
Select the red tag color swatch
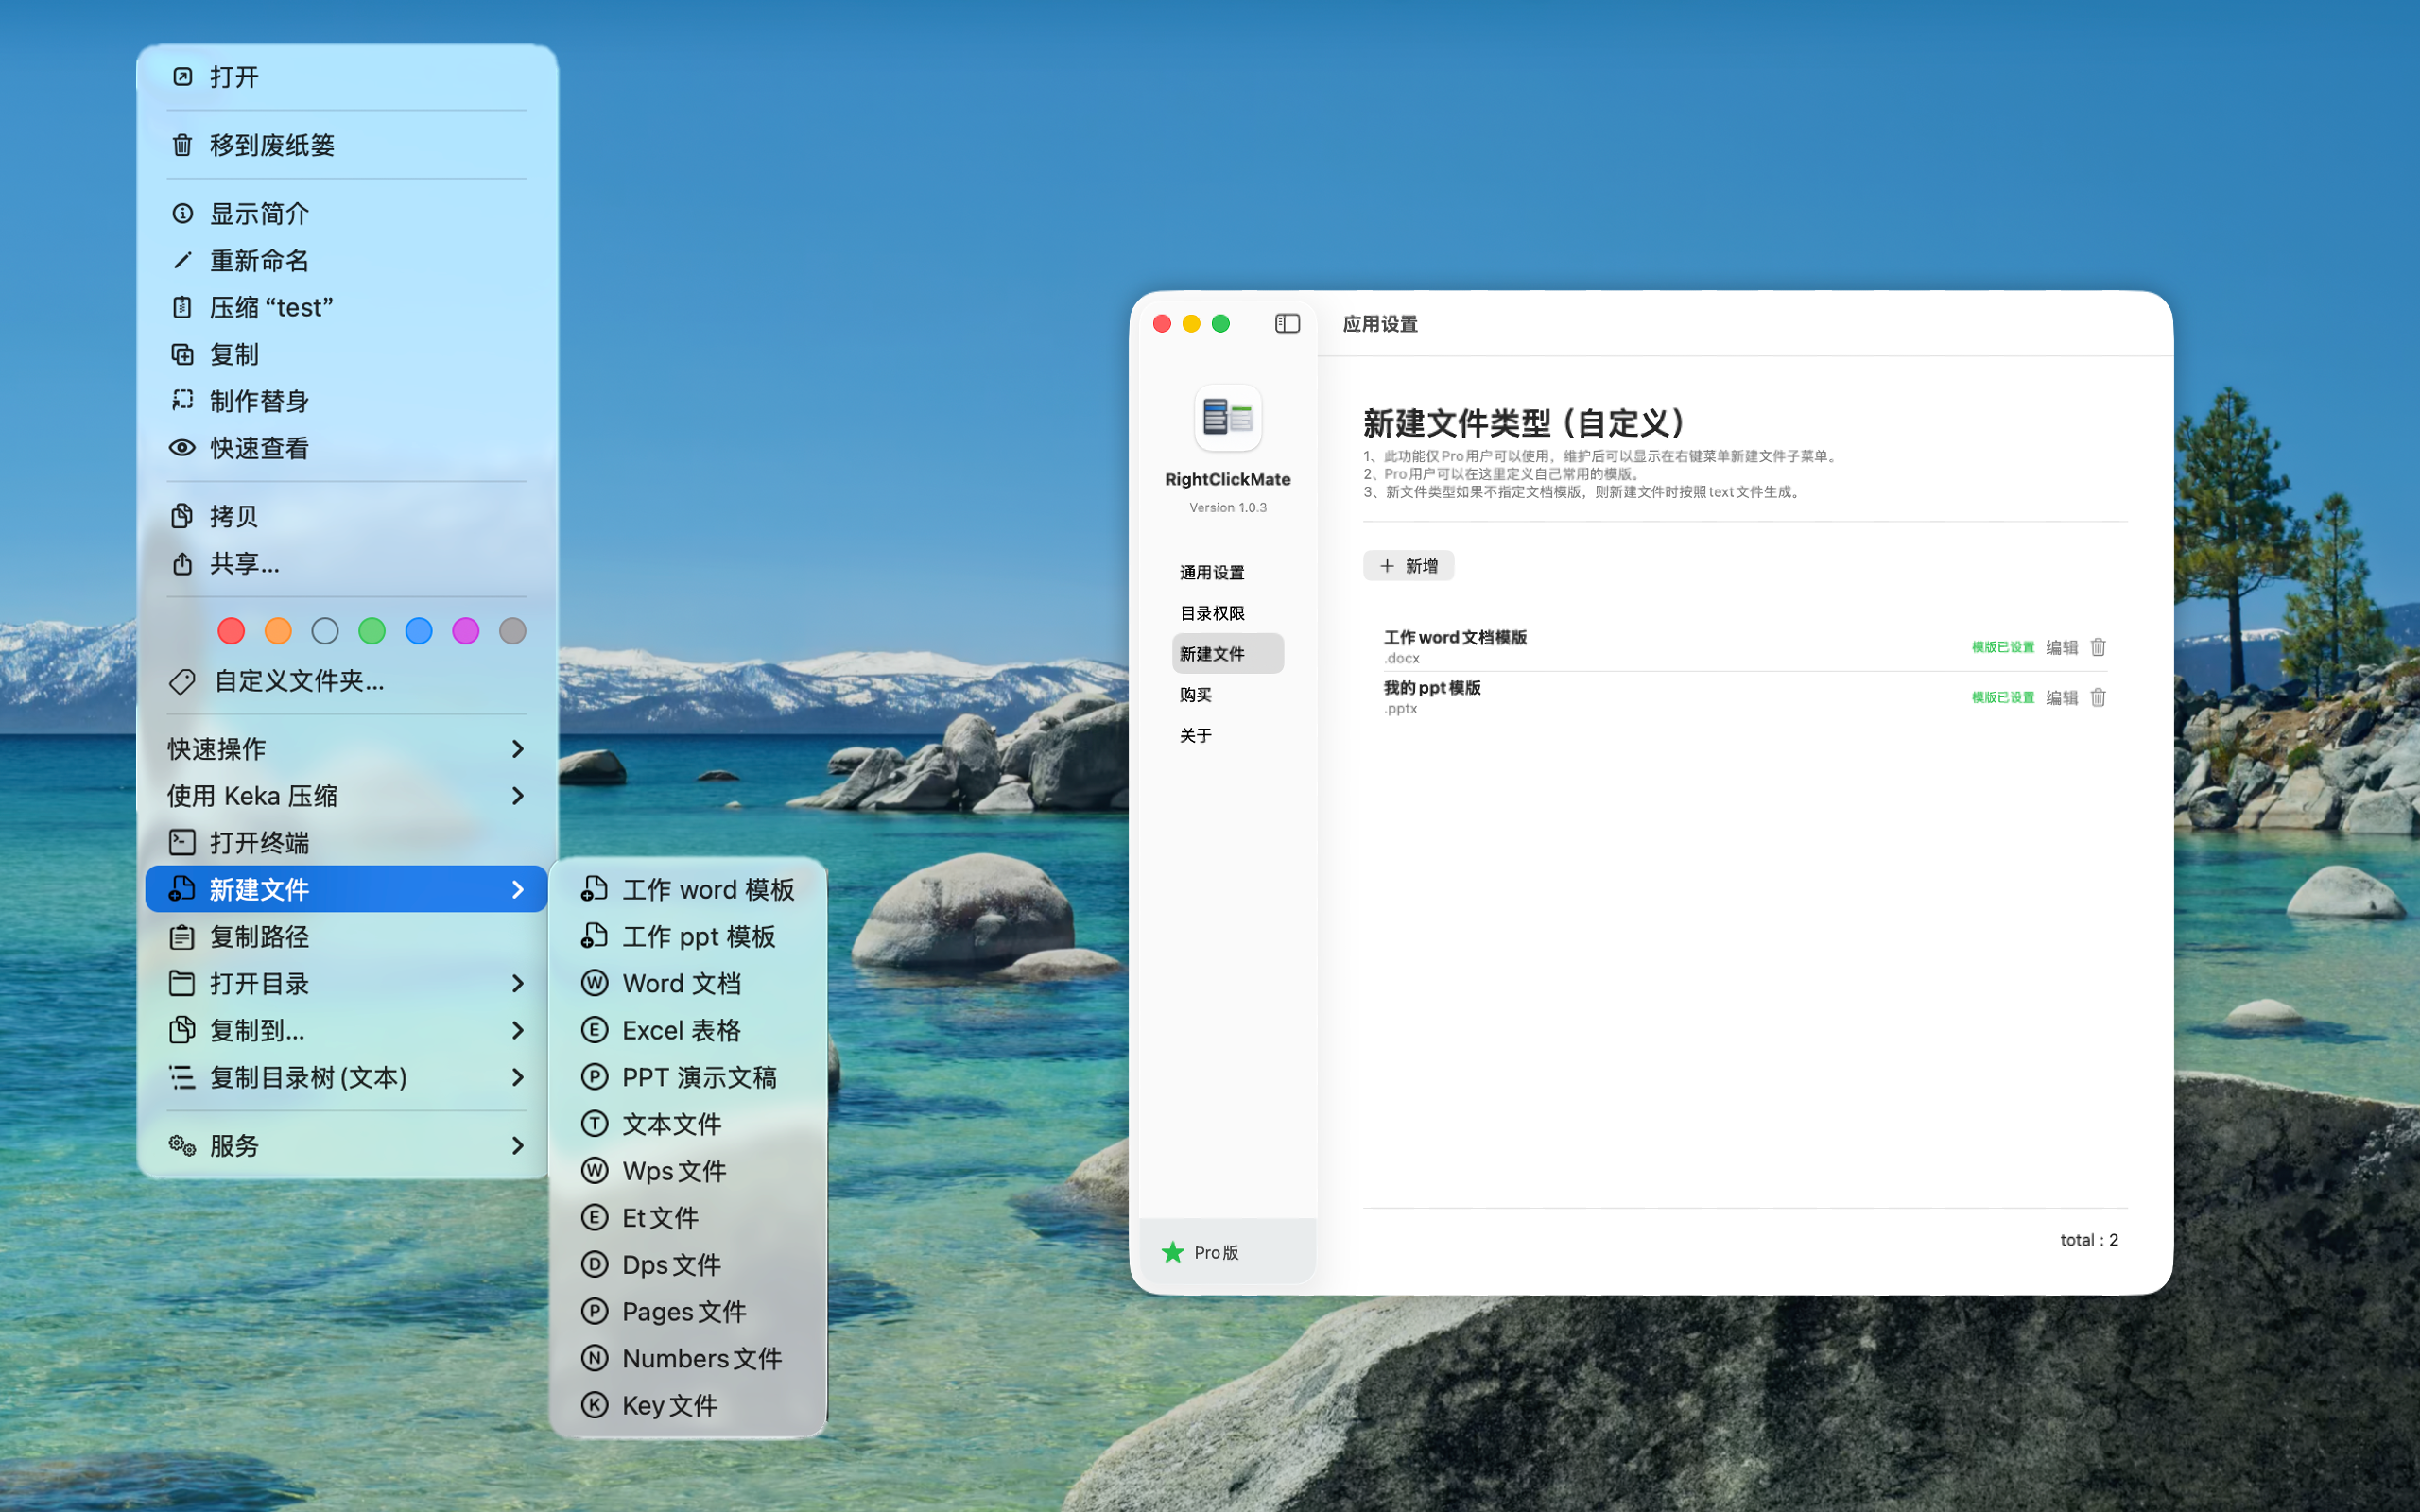click(231, 630)
